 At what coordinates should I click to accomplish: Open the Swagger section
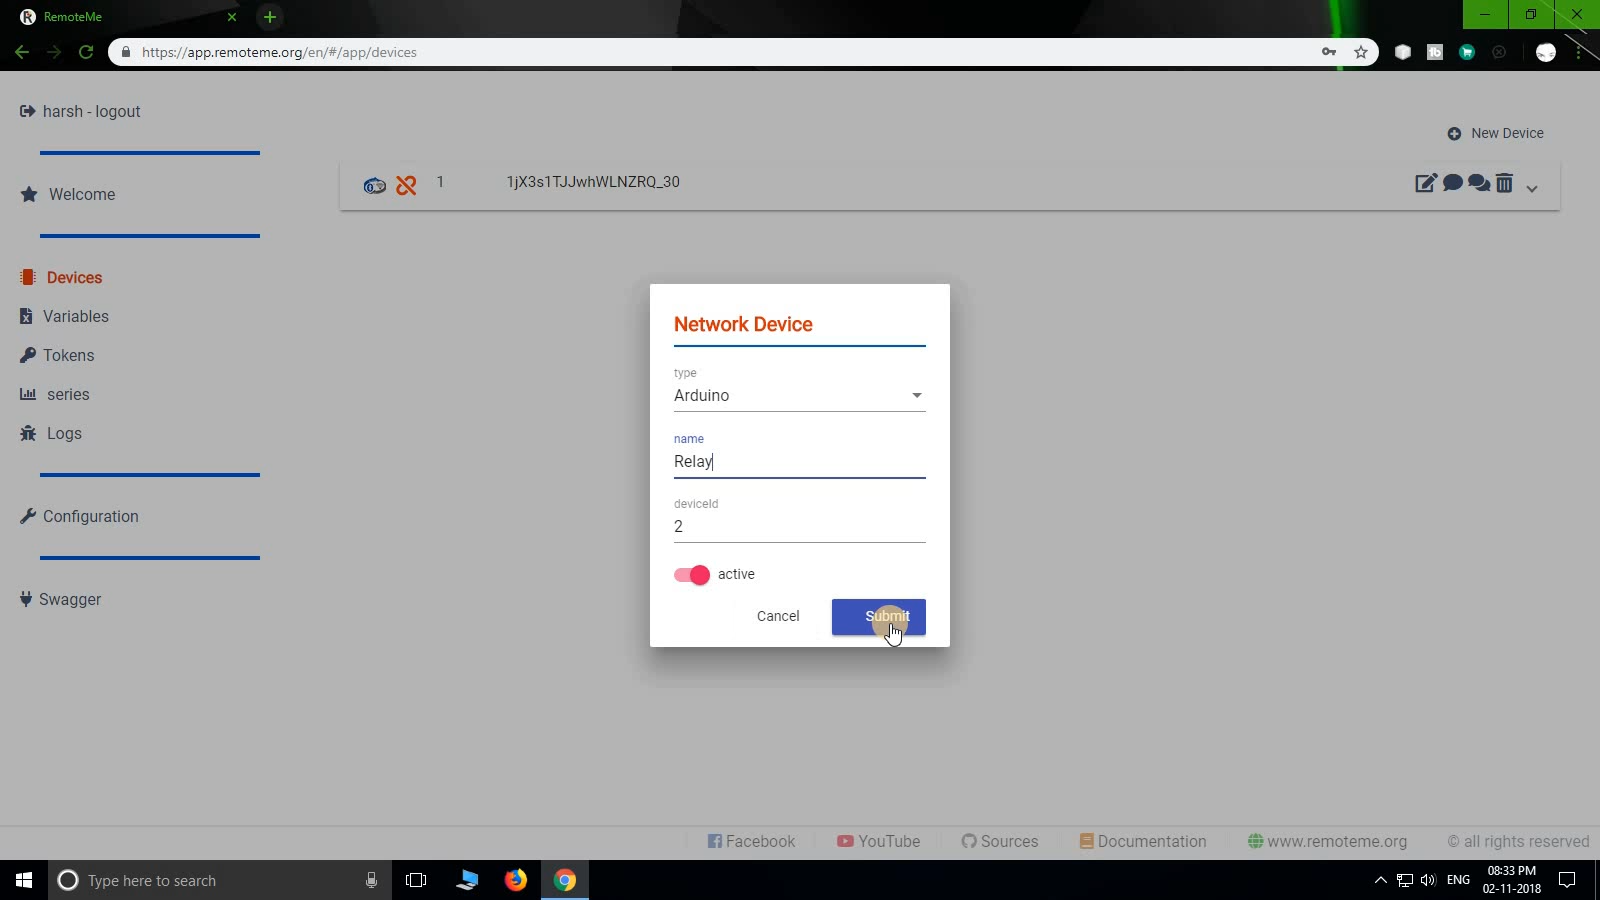coord(69,599)
